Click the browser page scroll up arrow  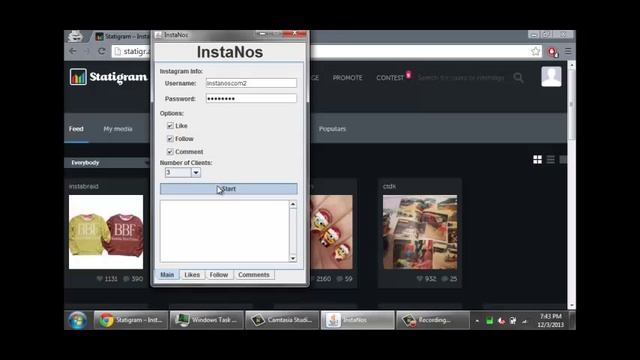[572, 65]
